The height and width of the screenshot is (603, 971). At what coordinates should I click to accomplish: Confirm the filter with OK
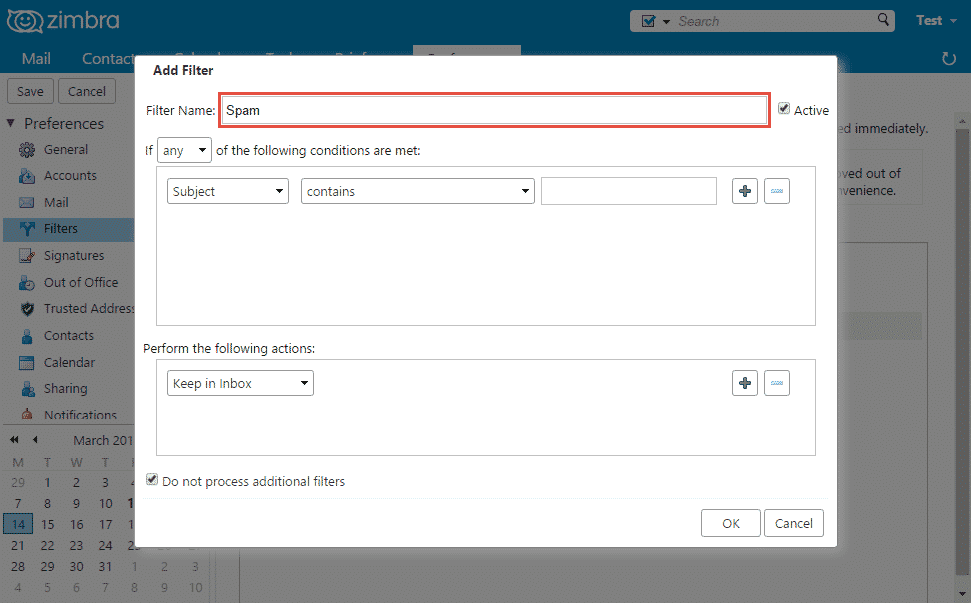tap(730, 522)
